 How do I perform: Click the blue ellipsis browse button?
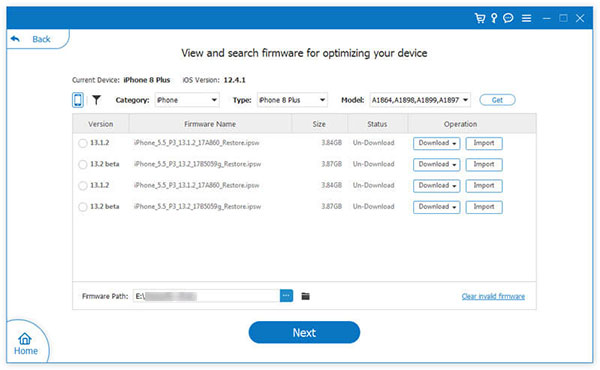(x=286, y=296)
